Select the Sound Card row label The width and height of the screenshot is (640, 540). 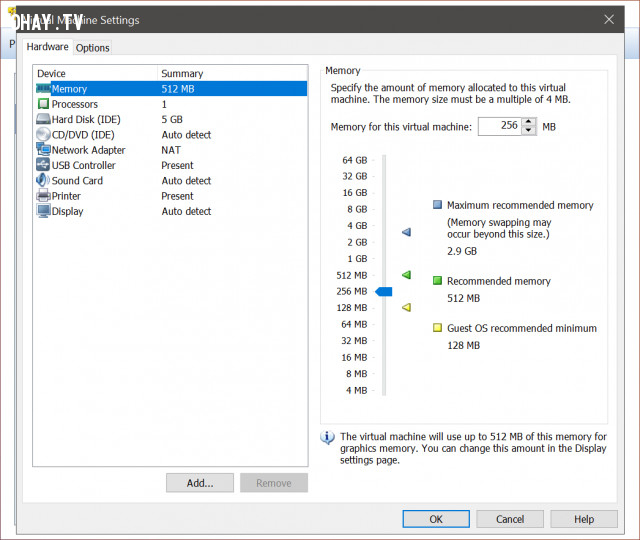pyautogui.click(x=77, y=180)
